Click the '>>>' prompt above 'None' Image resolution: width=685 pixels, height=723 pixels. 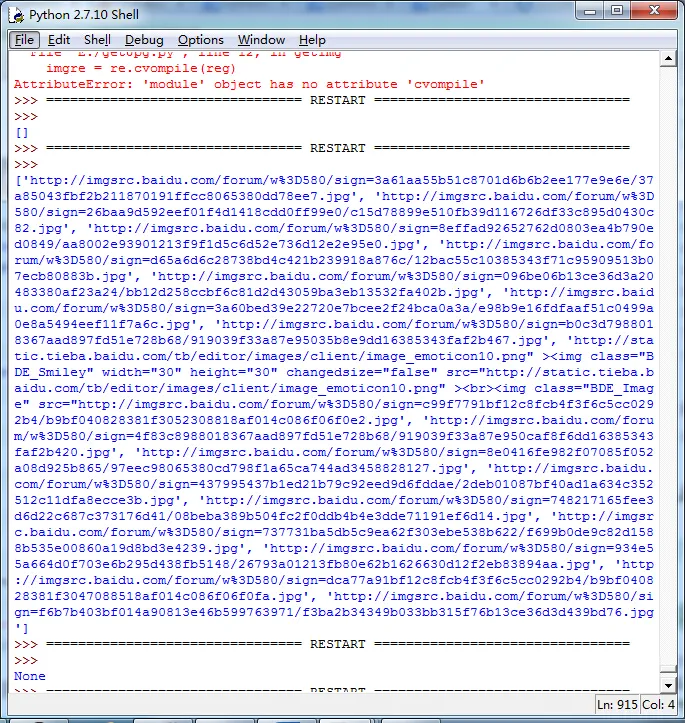point(26,660)
